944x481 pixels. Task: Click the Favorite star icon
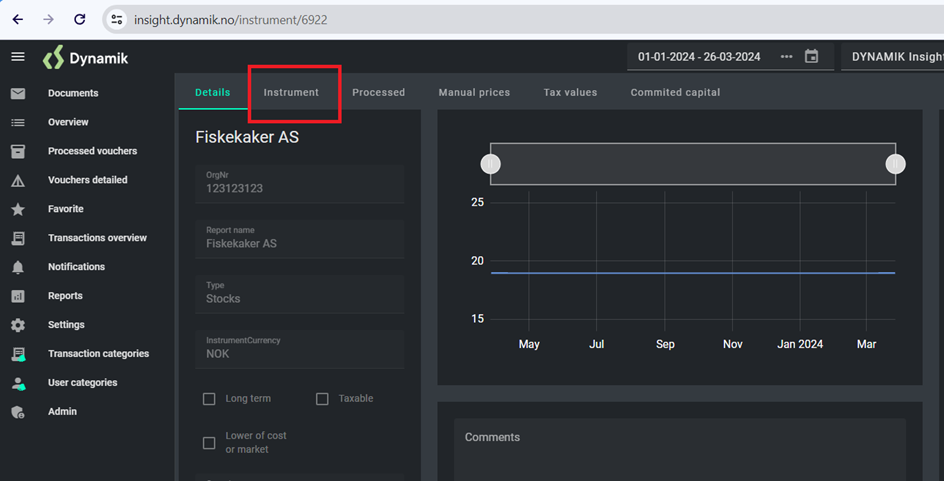coord(18,209)
